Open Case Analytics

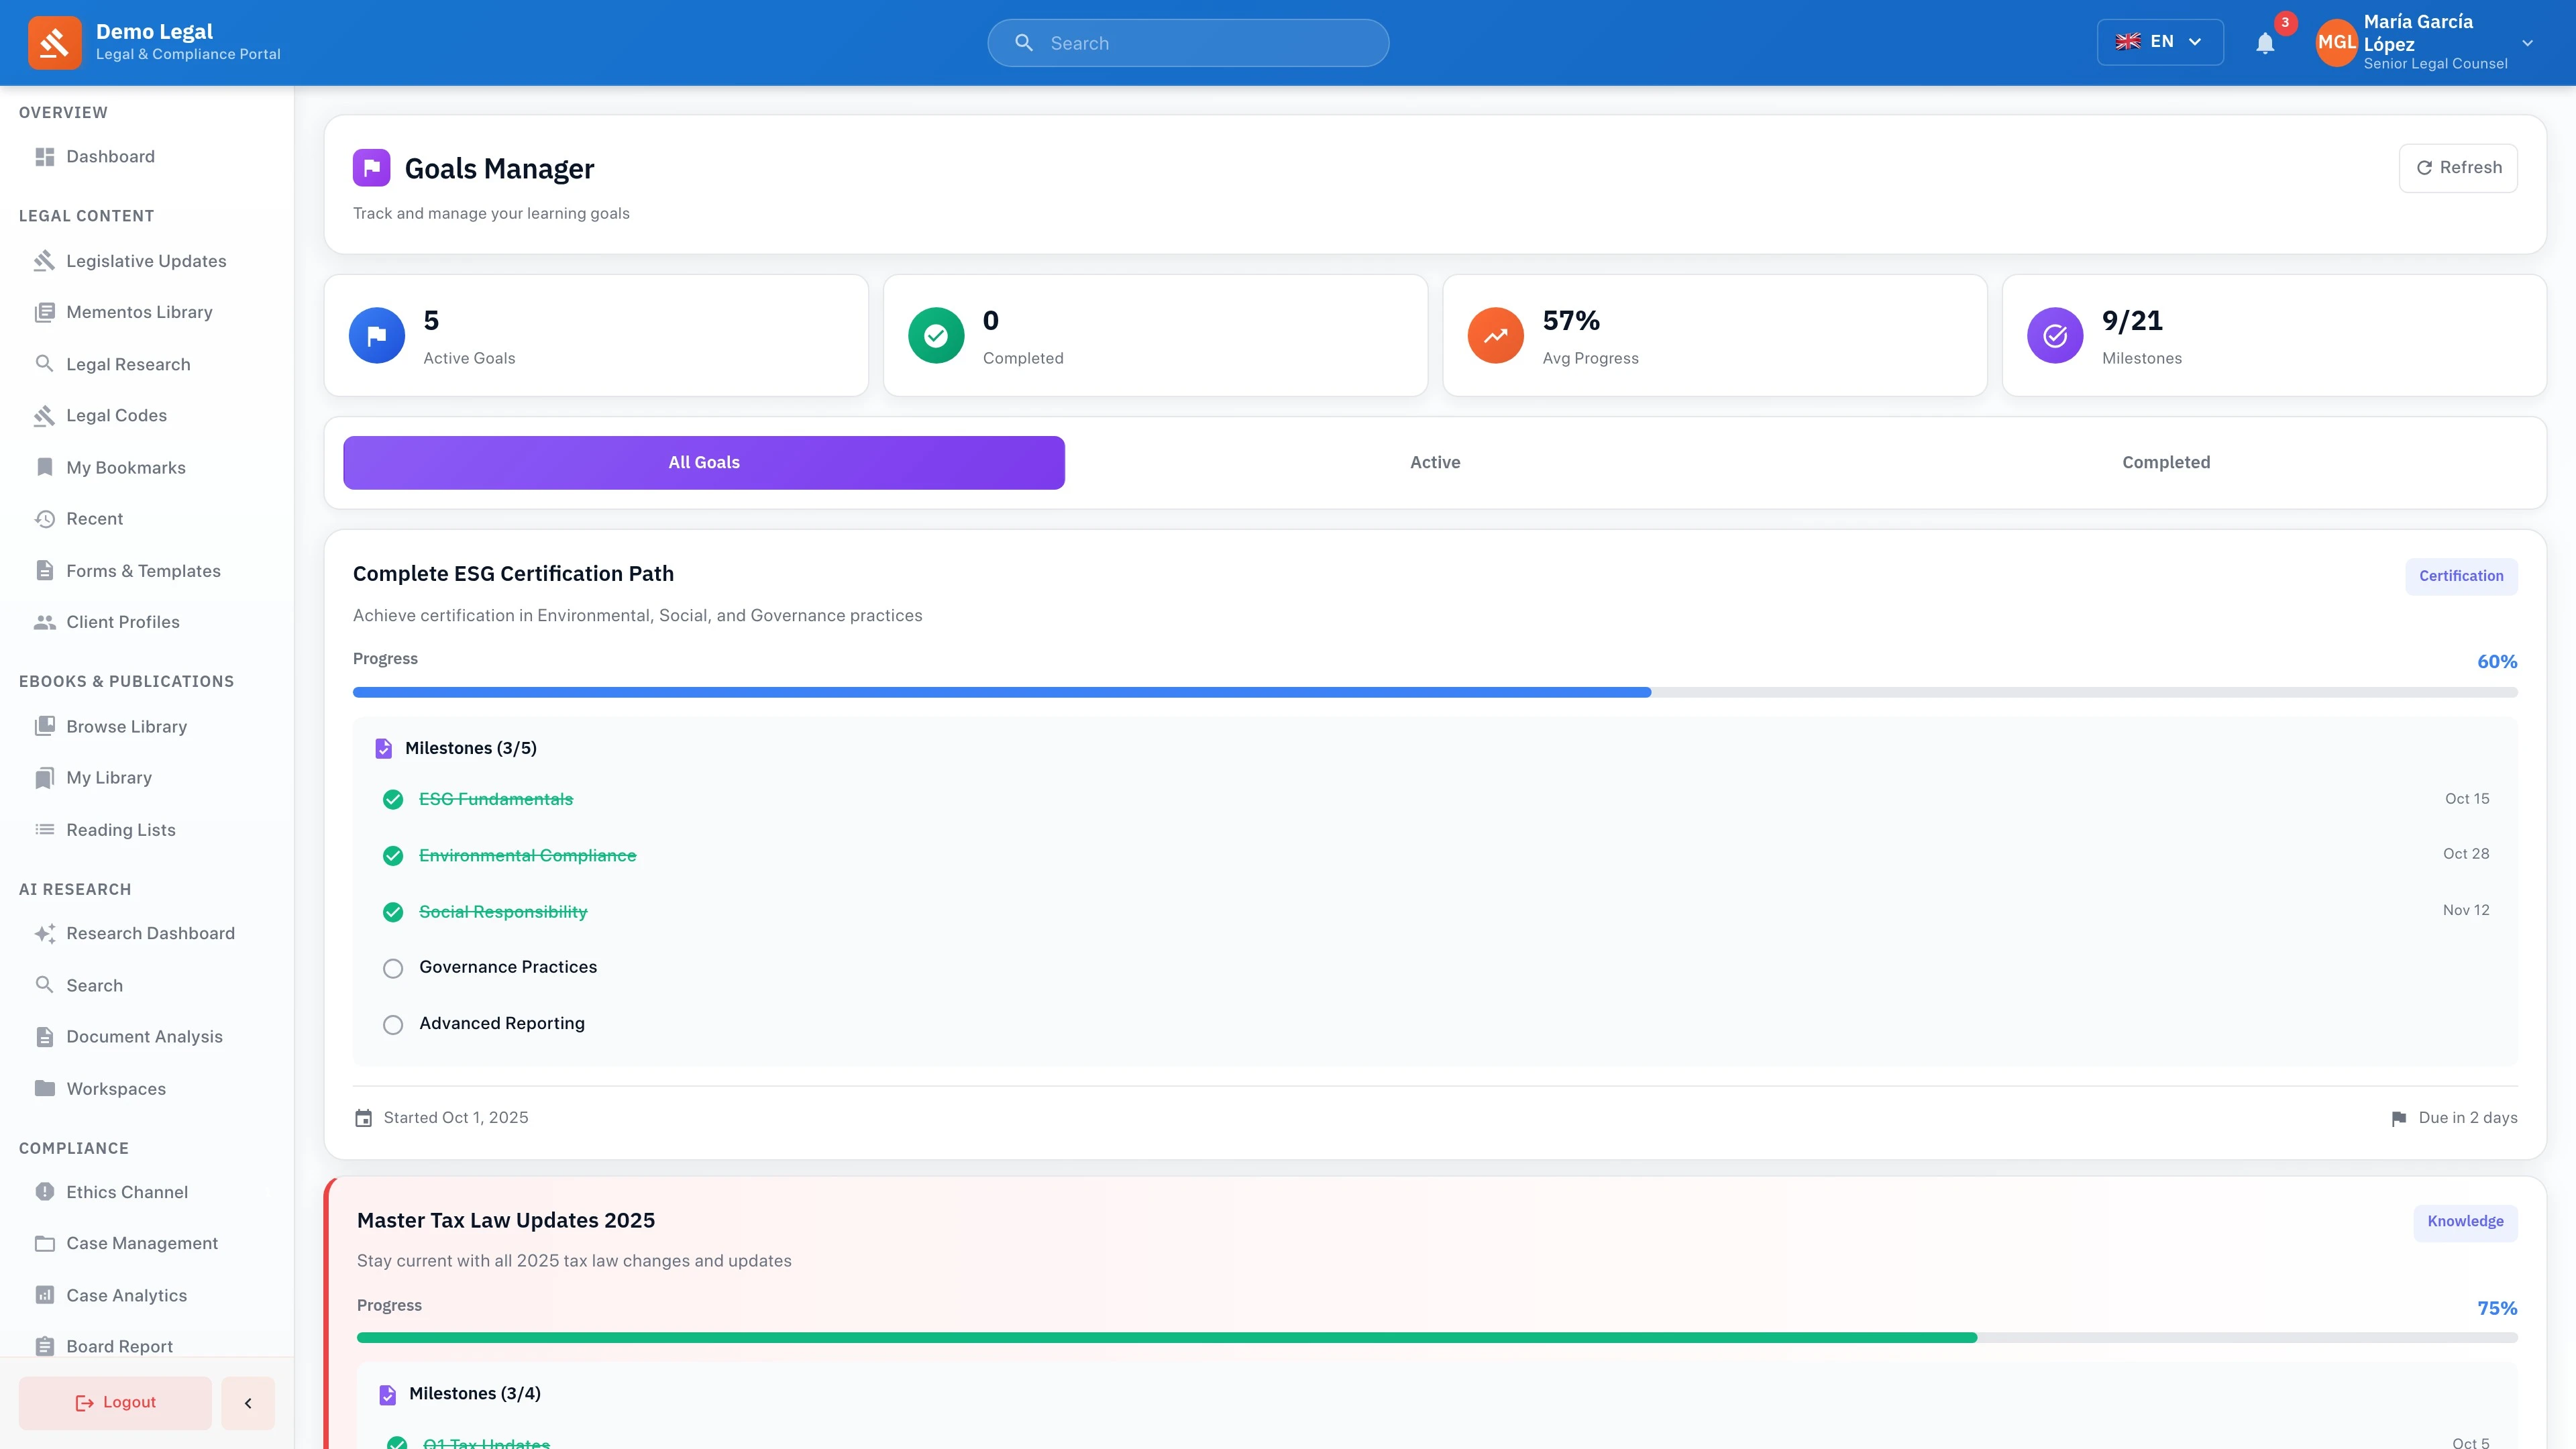(126, 1294)
